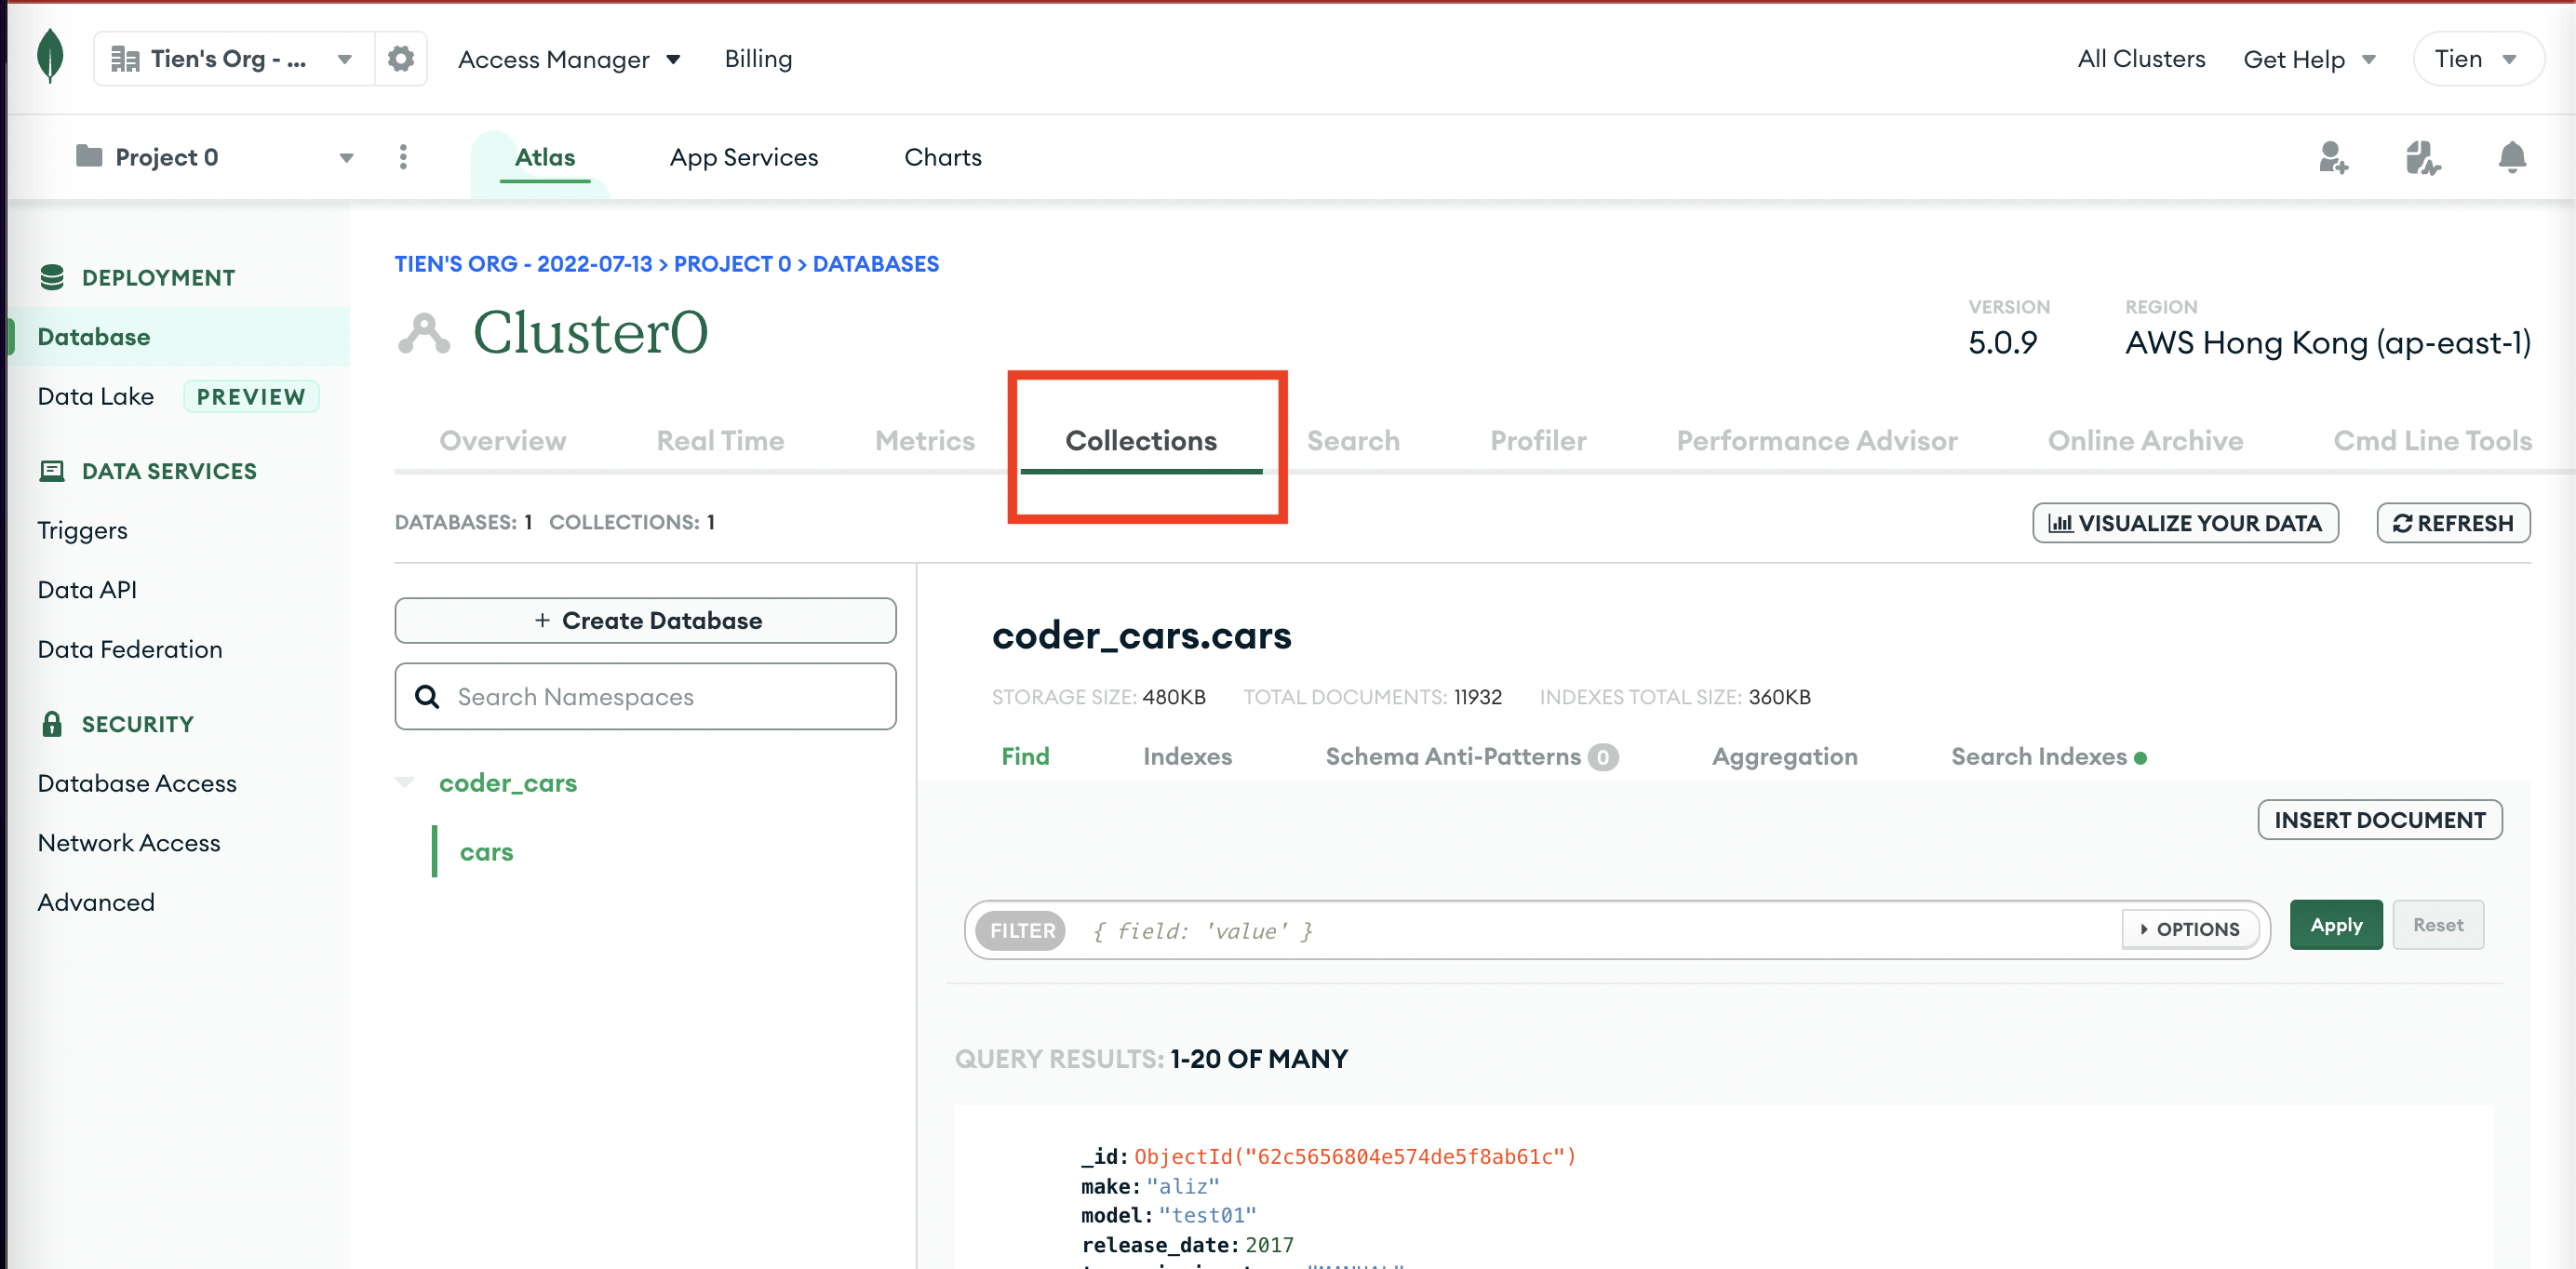Open the Project 0 selector dropdown

[215, 157]
